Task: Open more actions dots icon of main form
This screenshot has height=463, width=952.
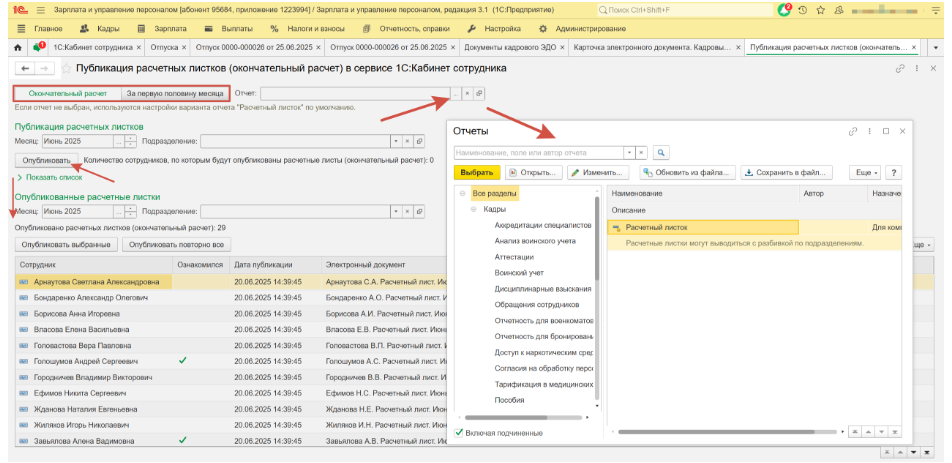Action: [917, 69]
